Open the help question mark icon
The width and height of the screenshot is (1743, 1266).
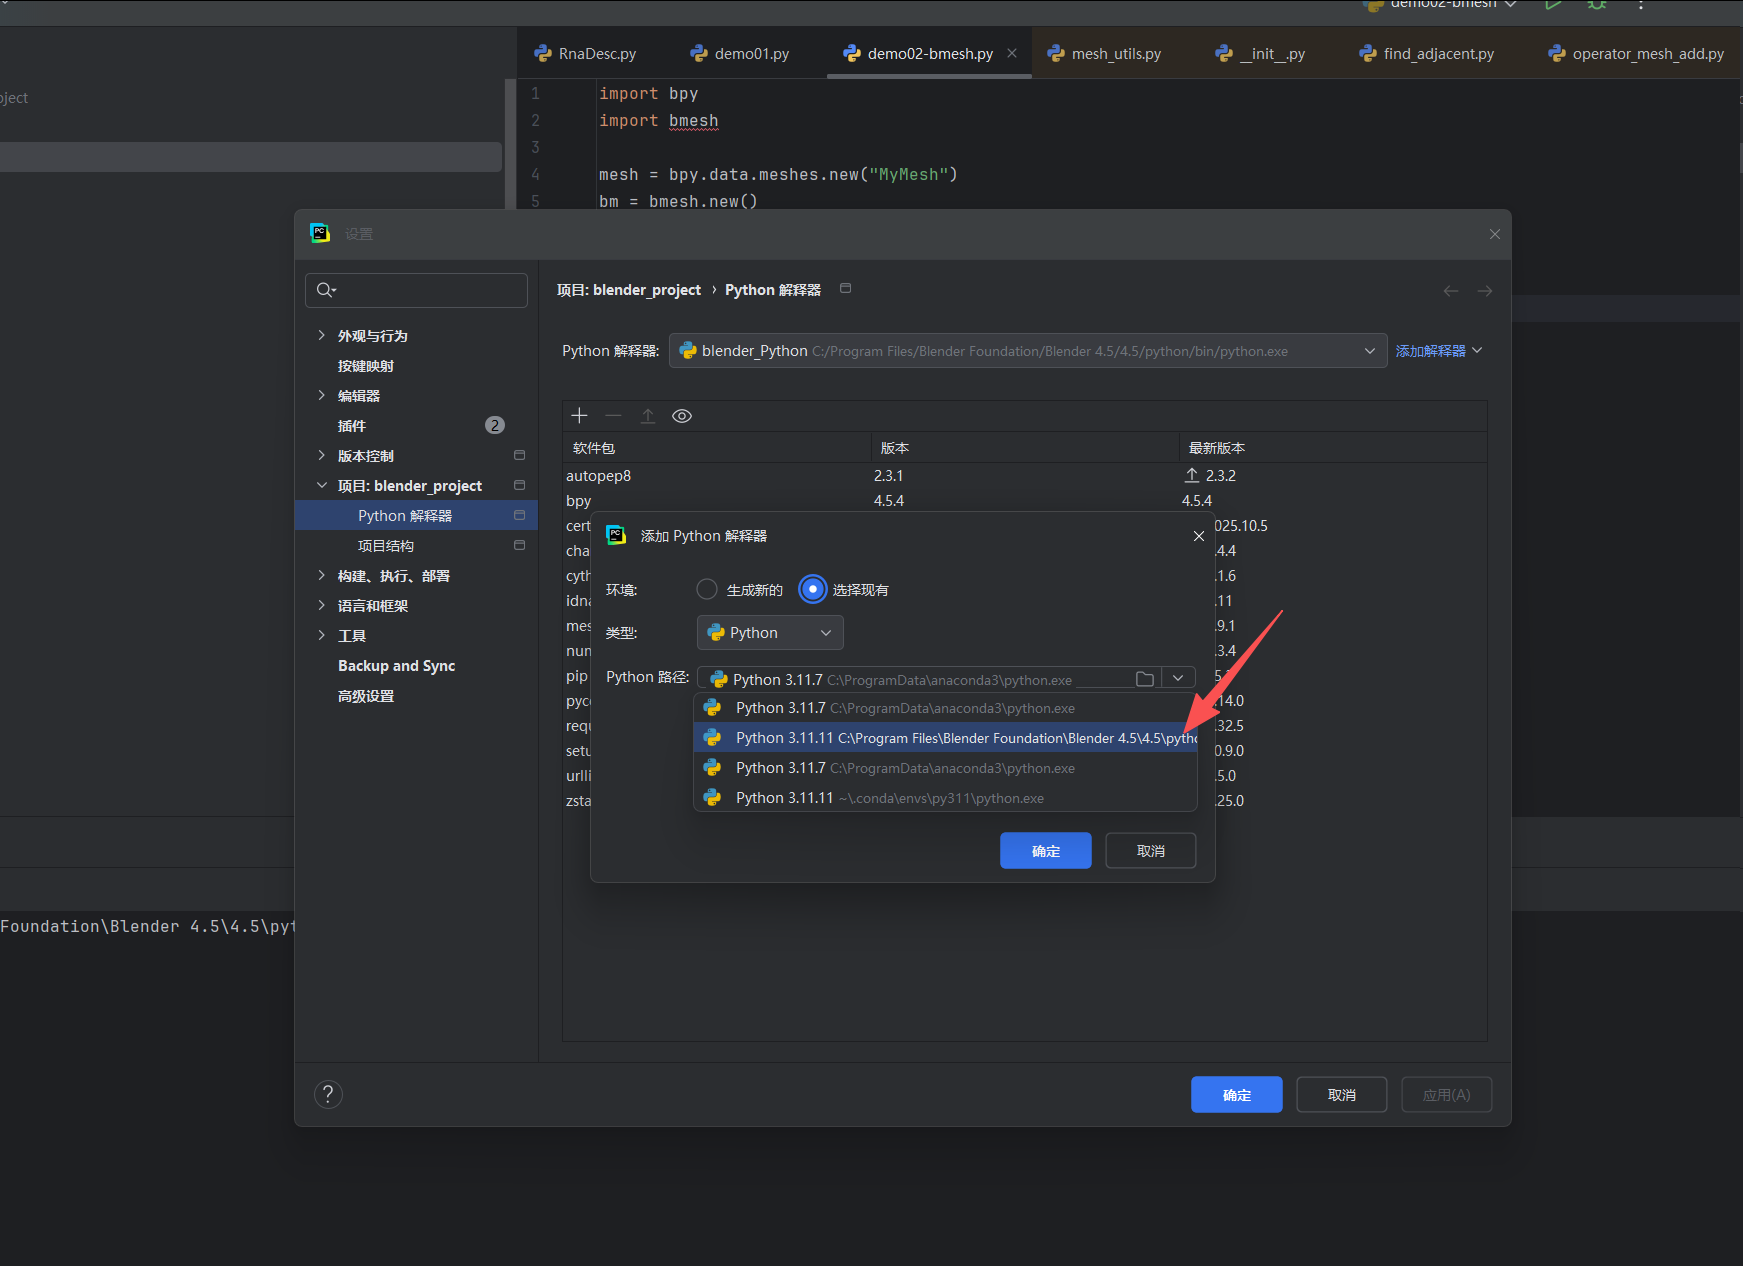click(328, 1094)
